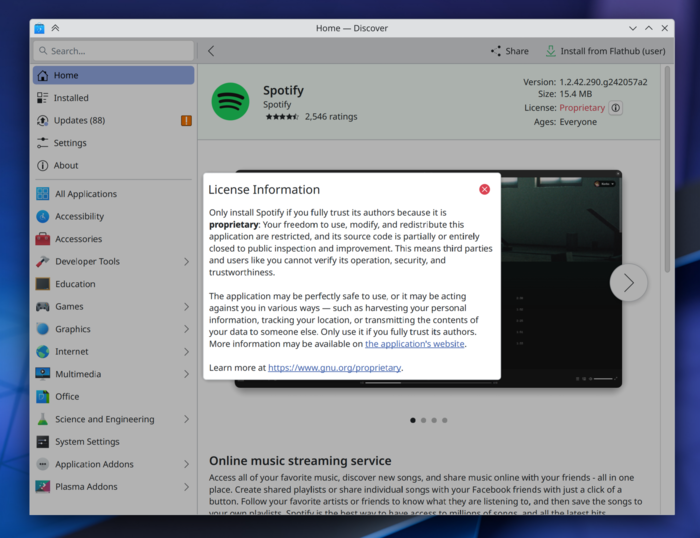Click the vertical scrollbar handle

[667, 169]
